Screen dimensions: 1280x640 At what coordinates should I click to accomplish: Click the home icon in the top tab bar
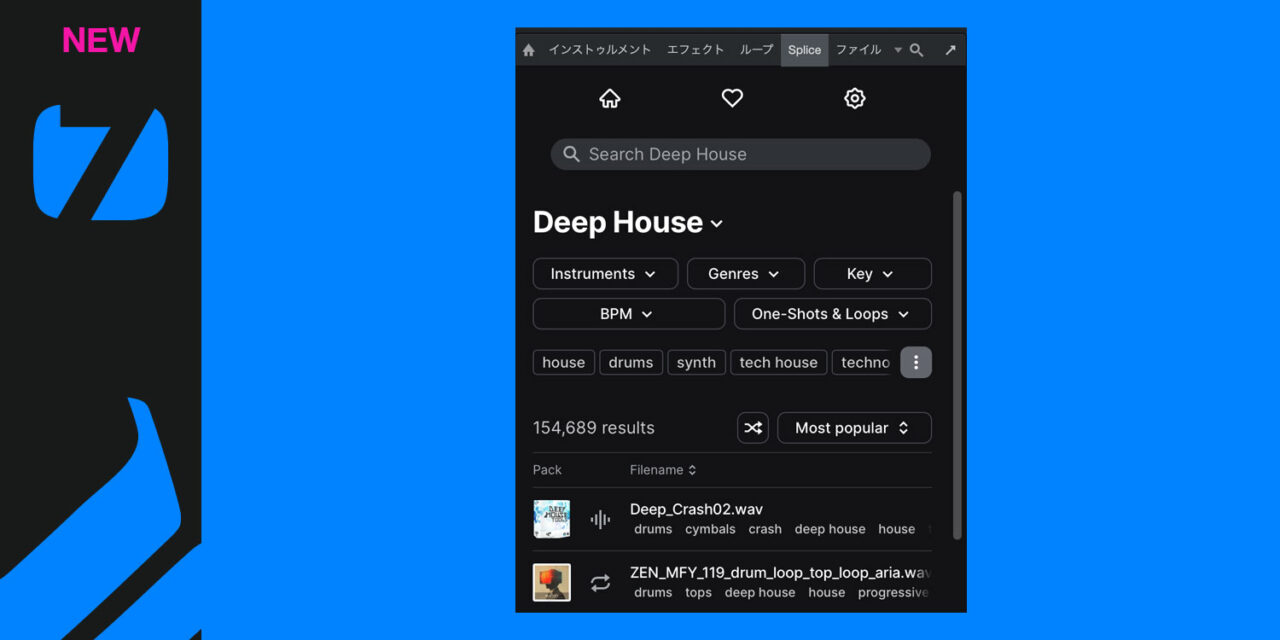tap(529, 50)
